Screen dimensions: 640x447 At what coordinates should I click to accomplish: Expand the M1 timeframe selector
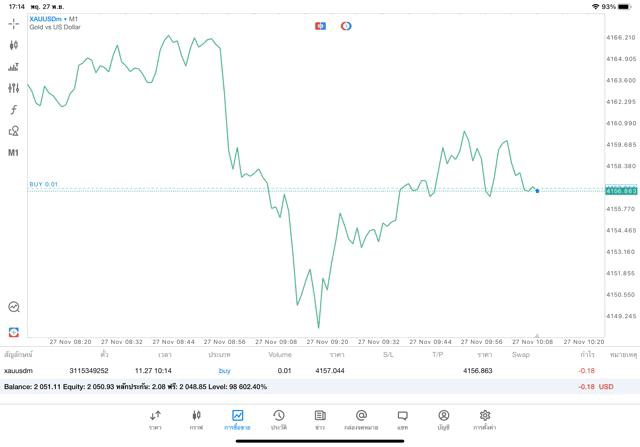pos(14,153)
